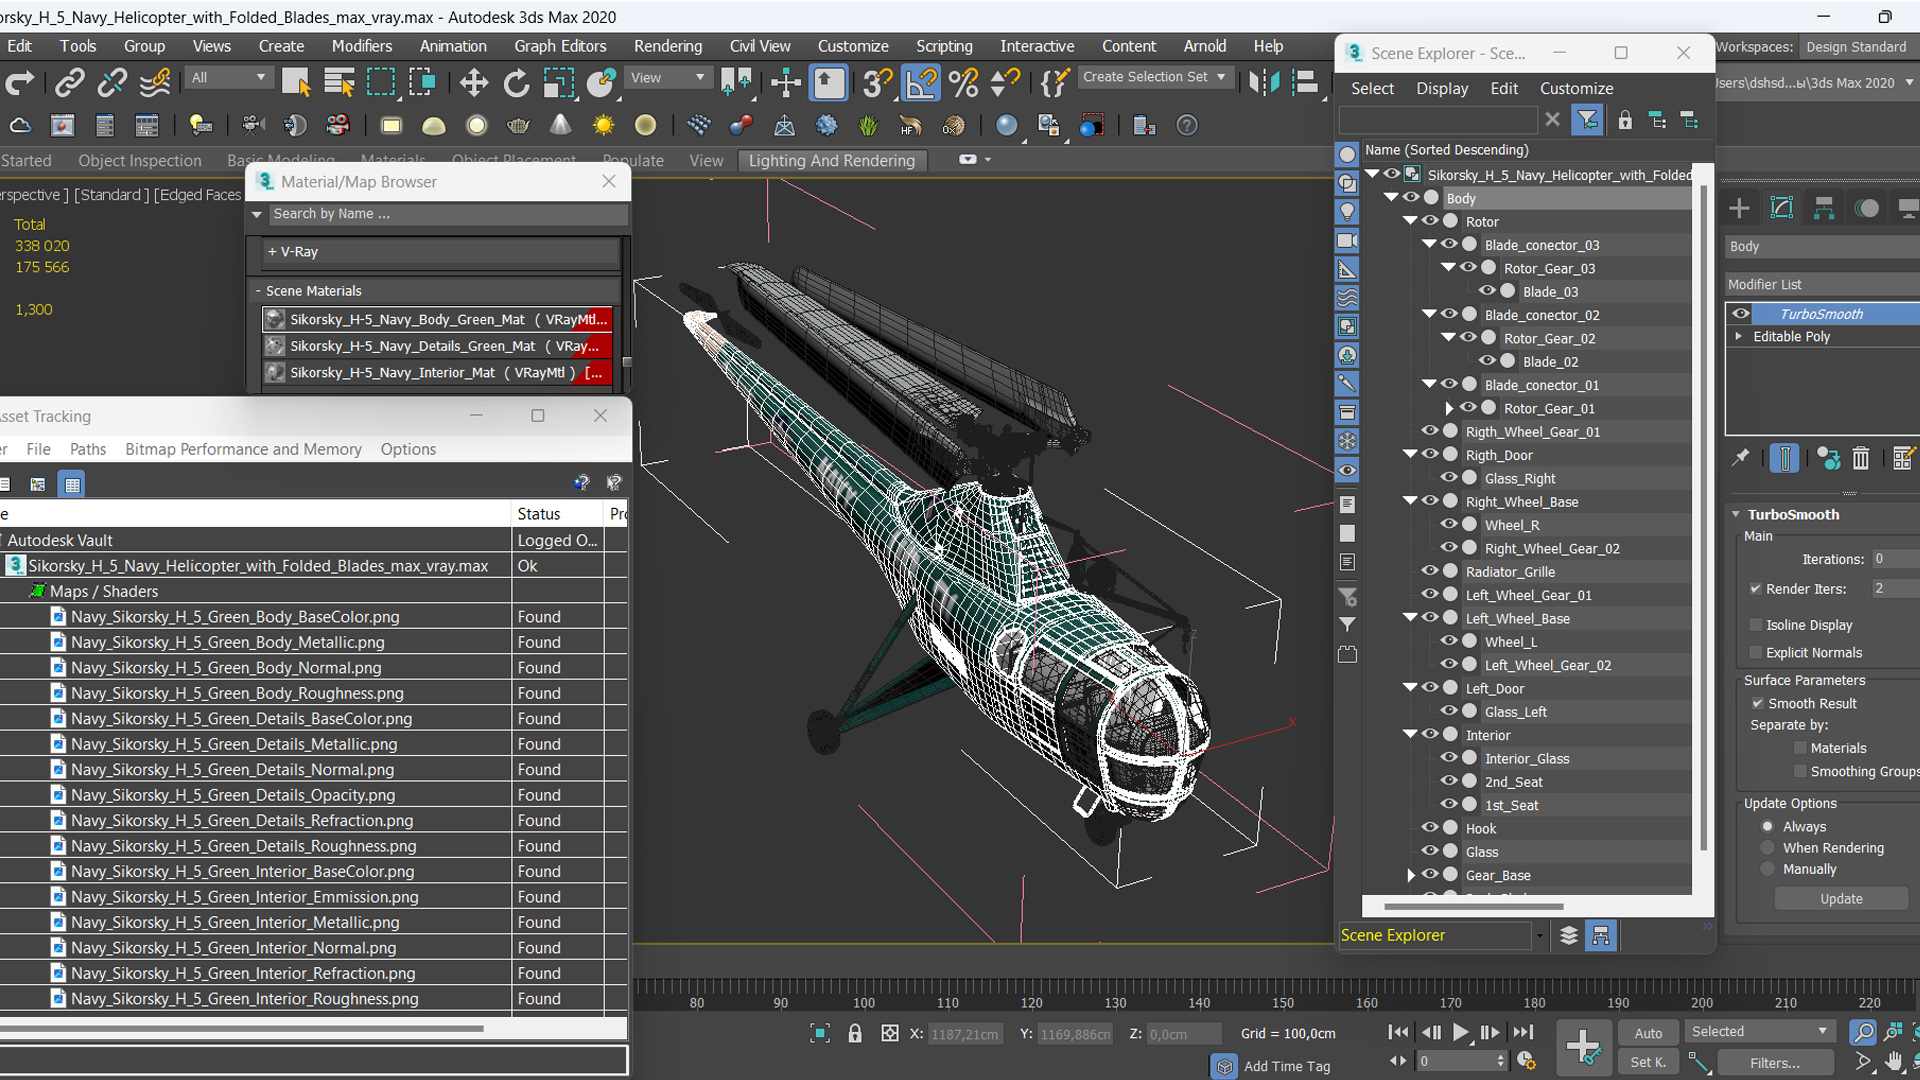Collapse the Body tree node
1920x1080 pixels.
click(x=1391, y=198)
